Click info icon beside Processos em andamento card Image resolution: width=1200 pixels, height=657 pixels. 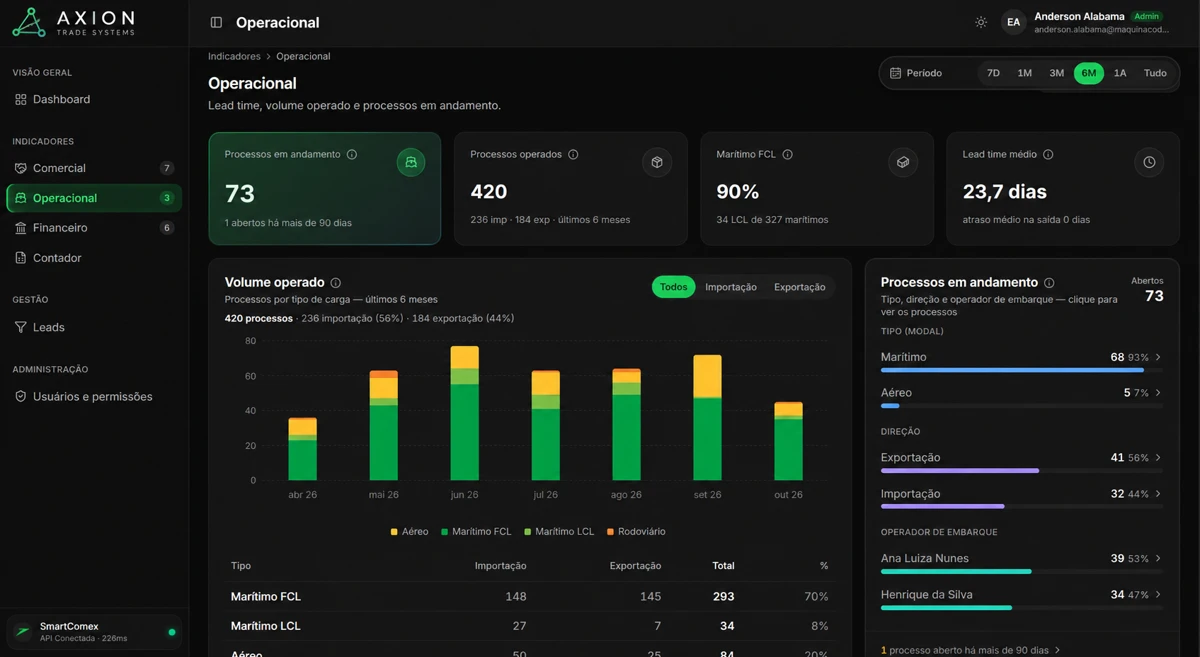pos(352,155)
